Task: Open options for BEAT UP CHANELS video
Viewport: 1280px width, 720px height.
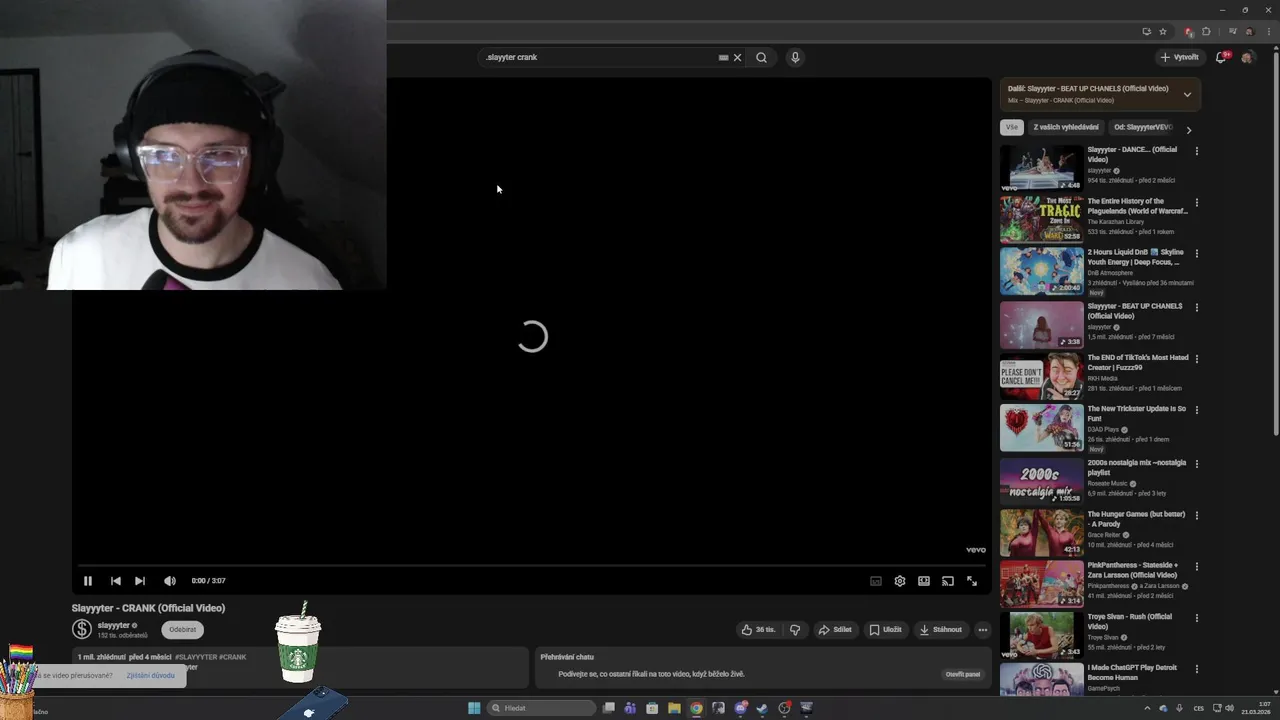Action: (x=1197, y=308)
